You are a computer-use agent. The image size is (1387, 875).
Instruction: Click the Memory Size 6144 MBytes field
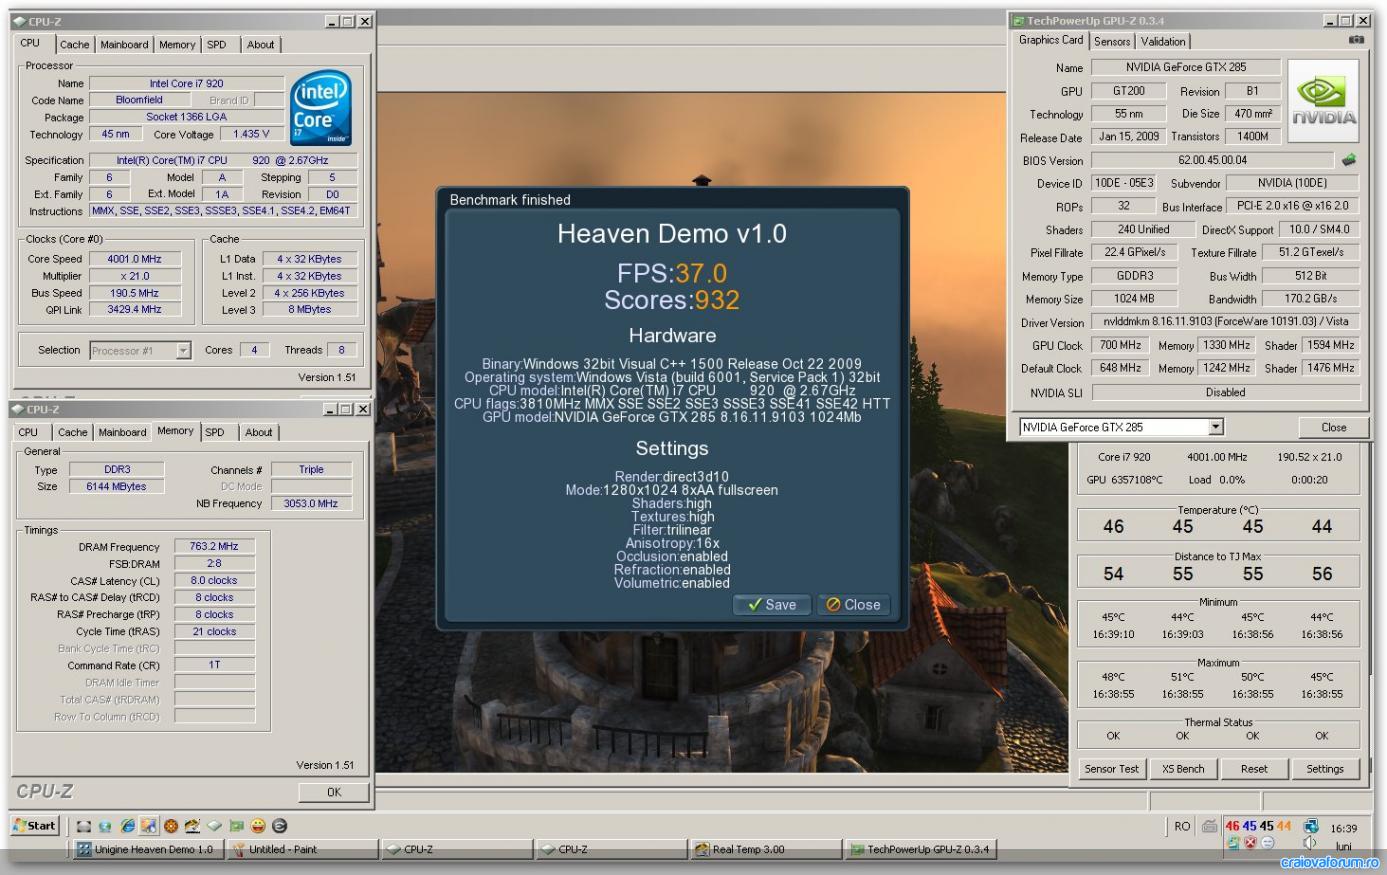(x=117, y=486)
